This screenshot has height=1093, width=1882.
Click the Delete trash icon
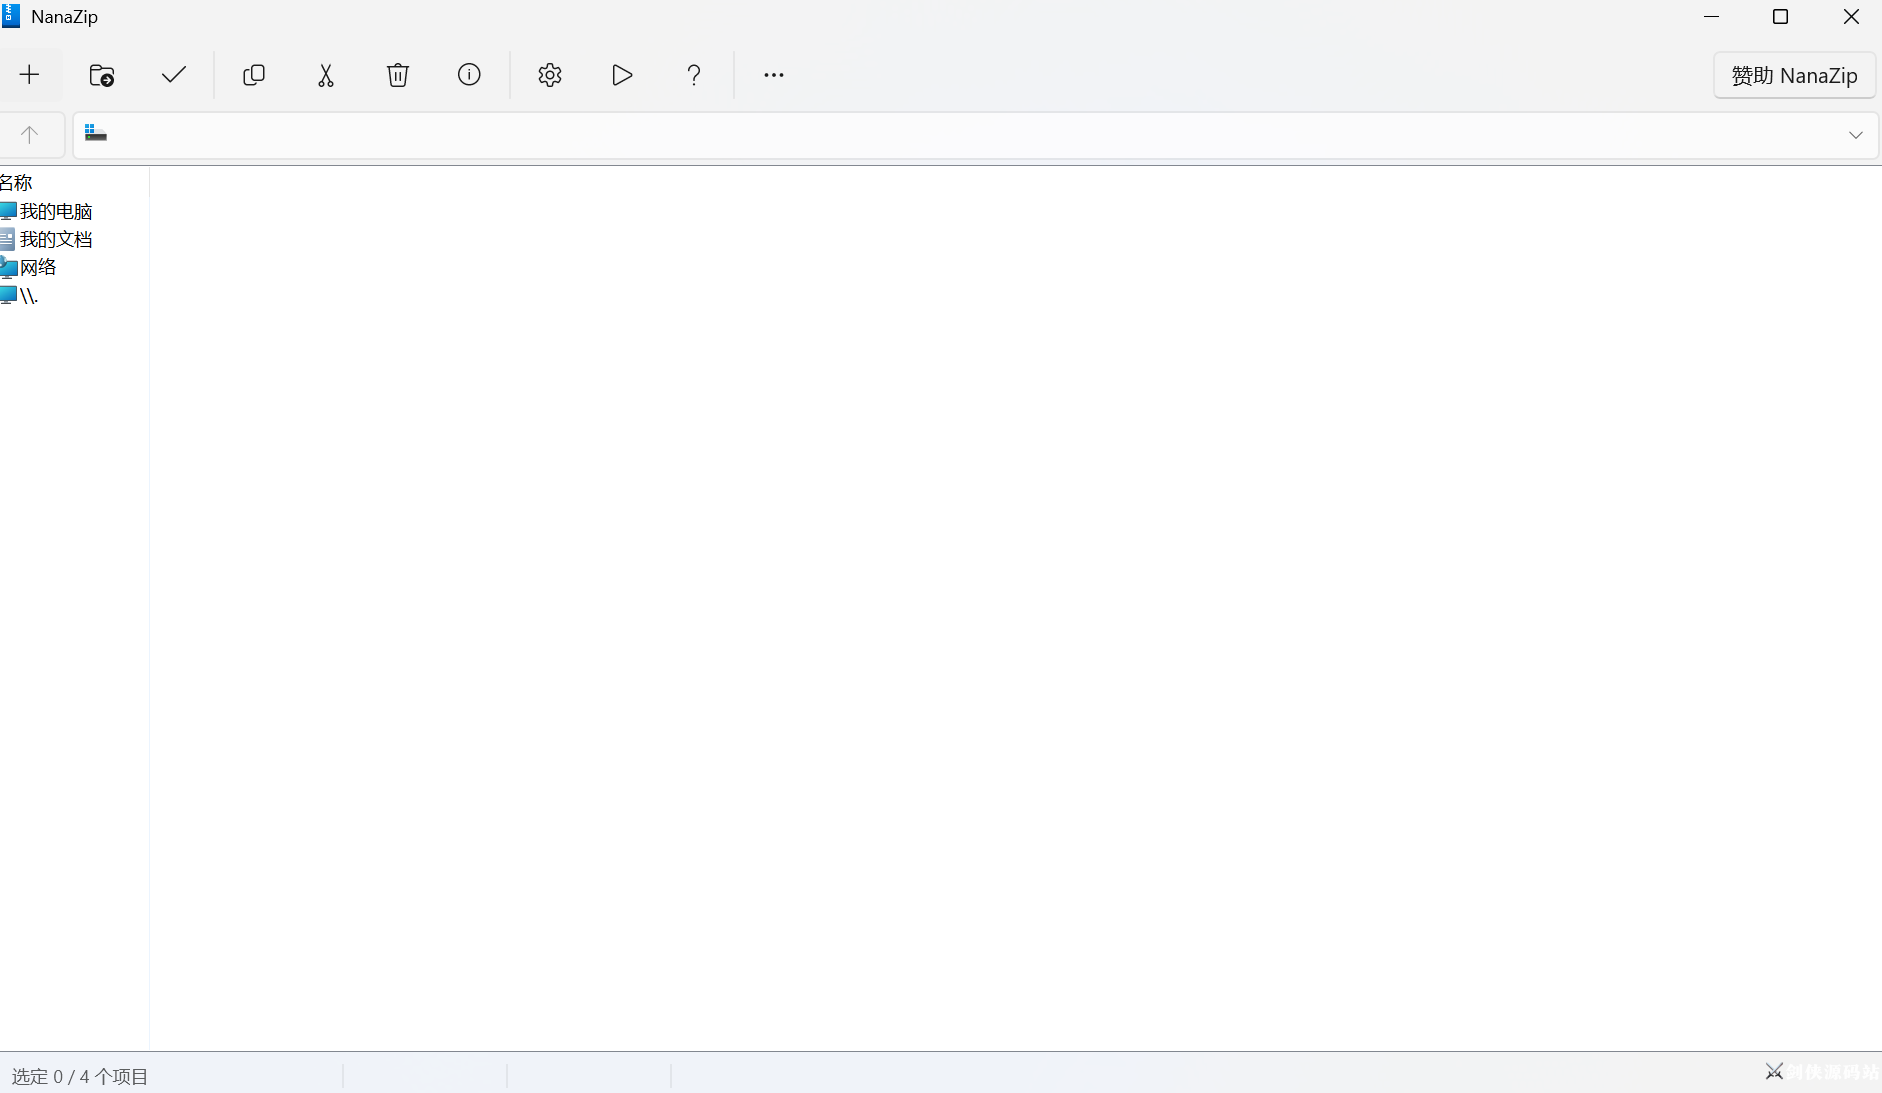tap(398, 75)
